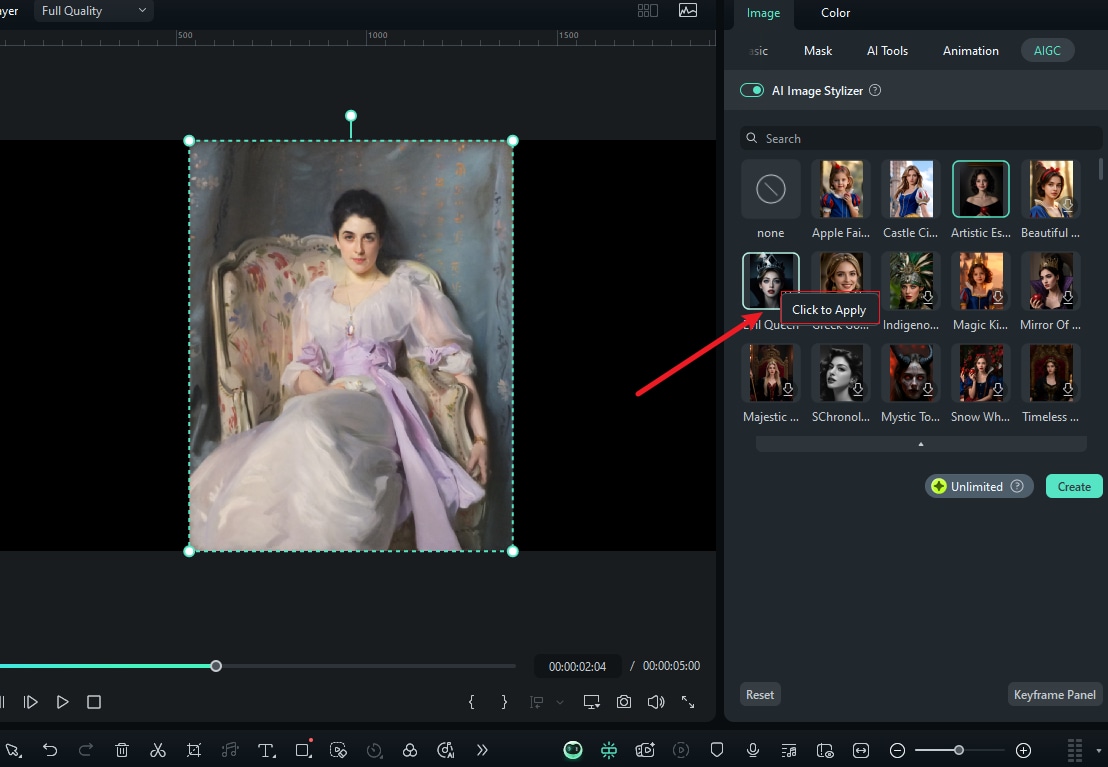Zoom out the timeline with minus
Screen dimensions: 1108x767
coord(897,750)
